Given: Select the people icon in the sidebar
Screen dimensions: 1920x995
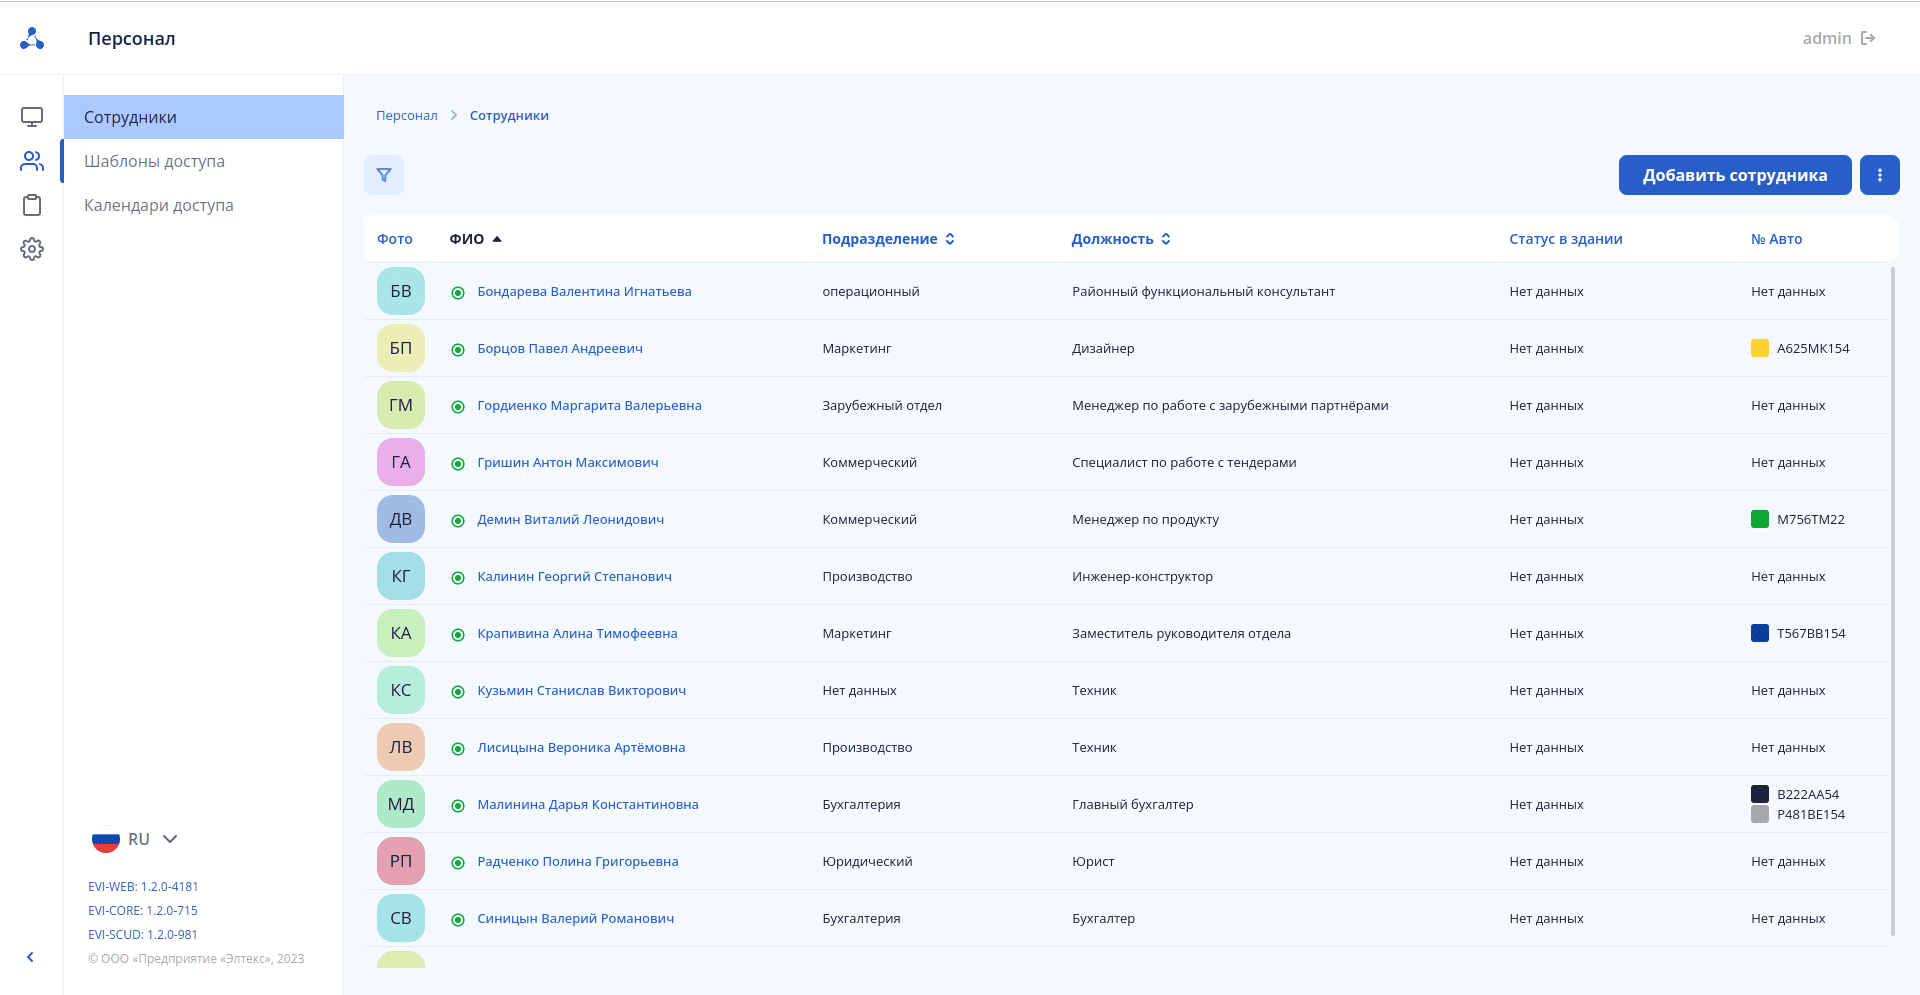Looking at the screenshot, I should click(x=32, y=160).
